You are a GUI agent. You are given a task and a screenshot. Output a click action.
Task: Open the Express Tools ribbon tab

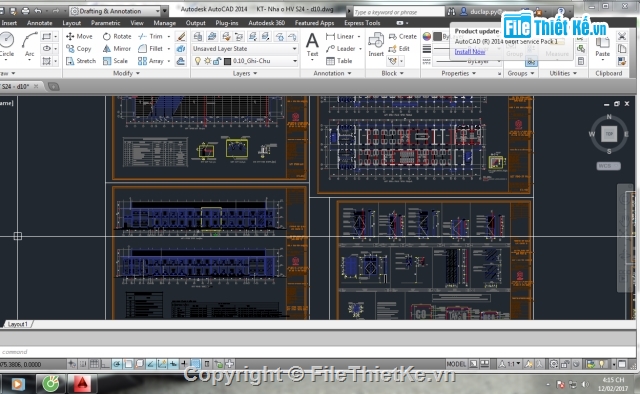pos(362,23)
